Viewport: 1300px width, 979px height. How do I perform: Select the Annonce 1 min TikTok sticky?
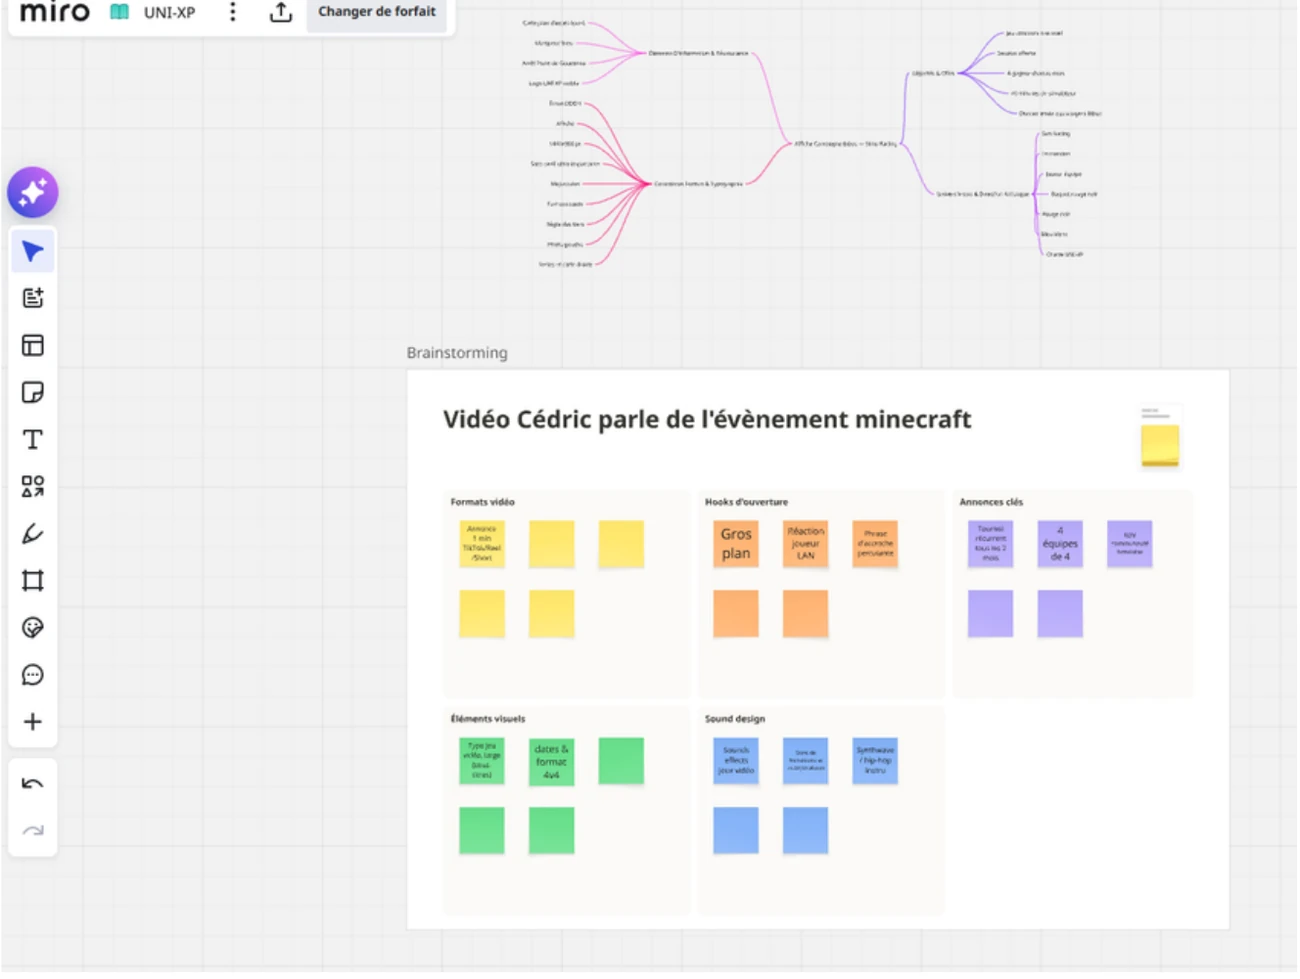pos(482,544)
